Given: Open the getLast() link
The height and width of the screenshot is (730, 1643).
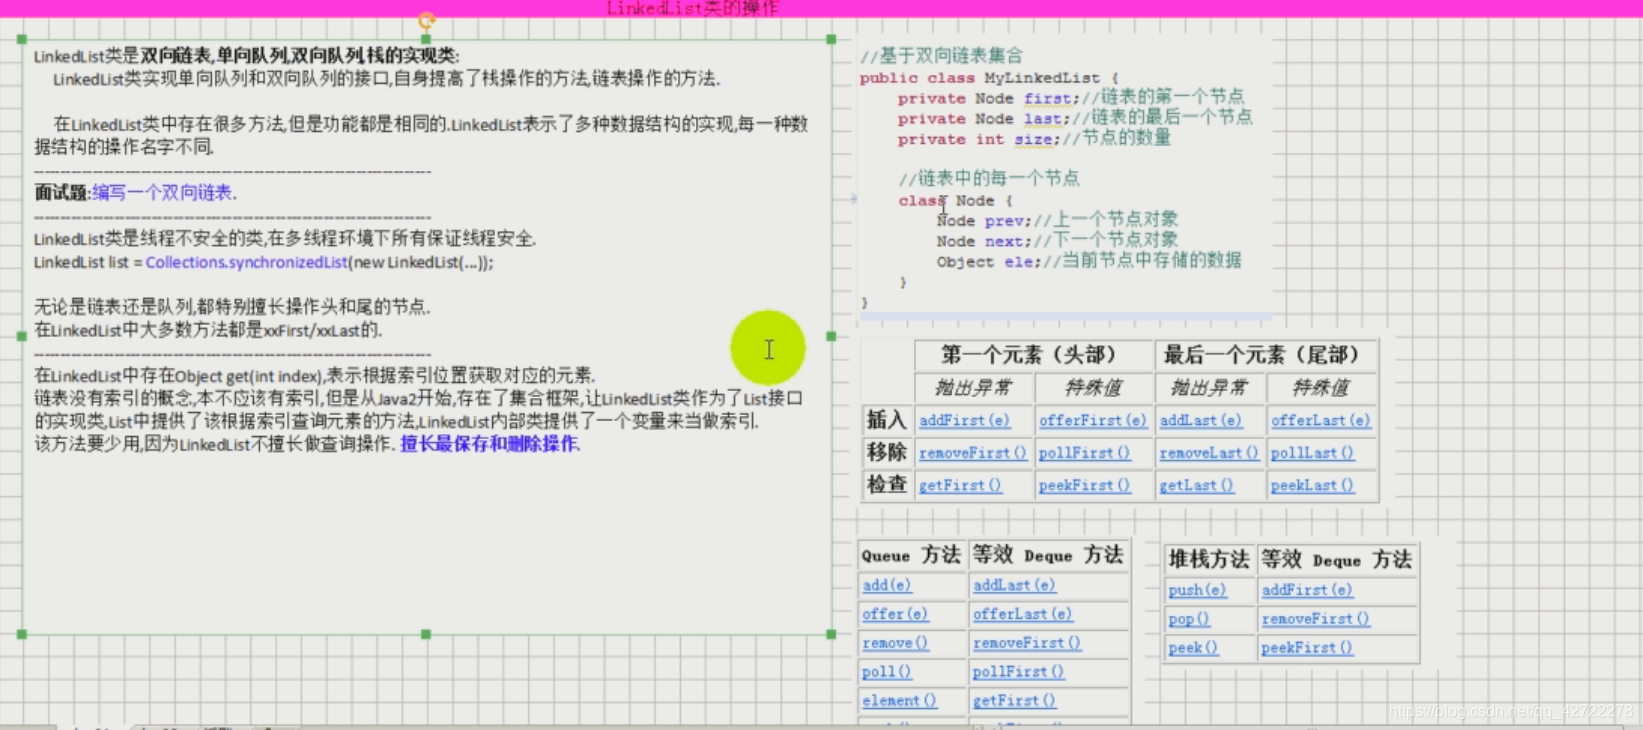Looking at the screenshot, I should click(1196, 485).
